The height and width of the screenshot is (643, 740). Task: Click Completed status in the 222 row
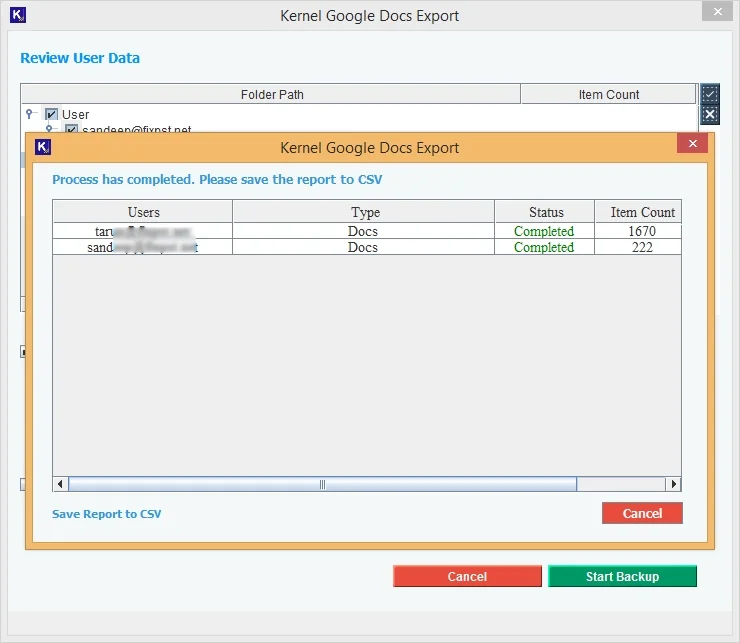click(544, 247)
